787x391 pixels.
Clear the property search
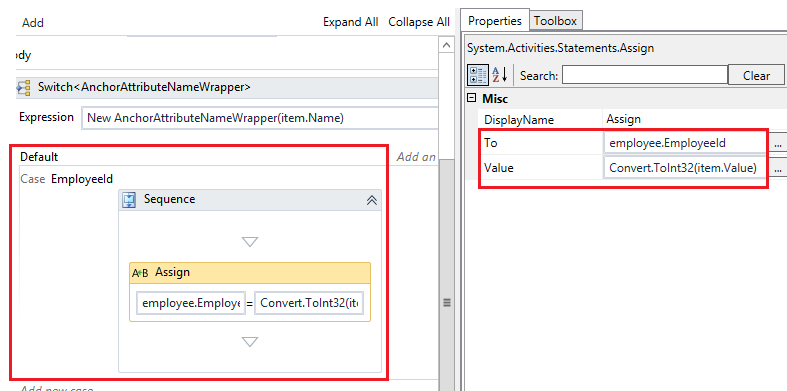(x=756, y=76)
